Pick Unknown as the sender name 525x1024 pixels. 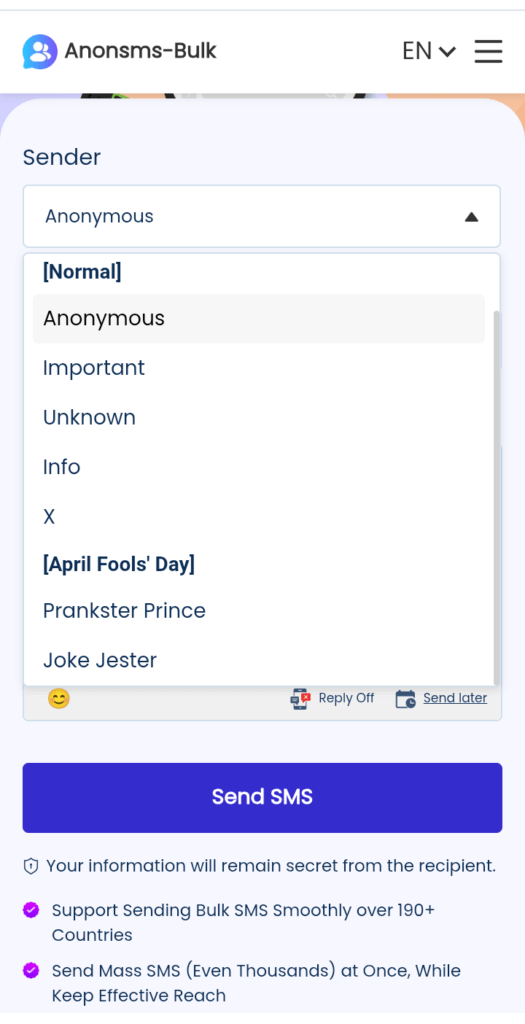click(x=259, y=418)
